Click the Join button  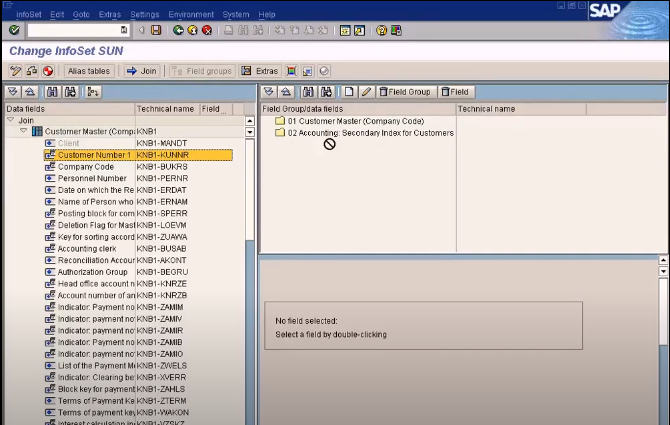tap(141, 71)
